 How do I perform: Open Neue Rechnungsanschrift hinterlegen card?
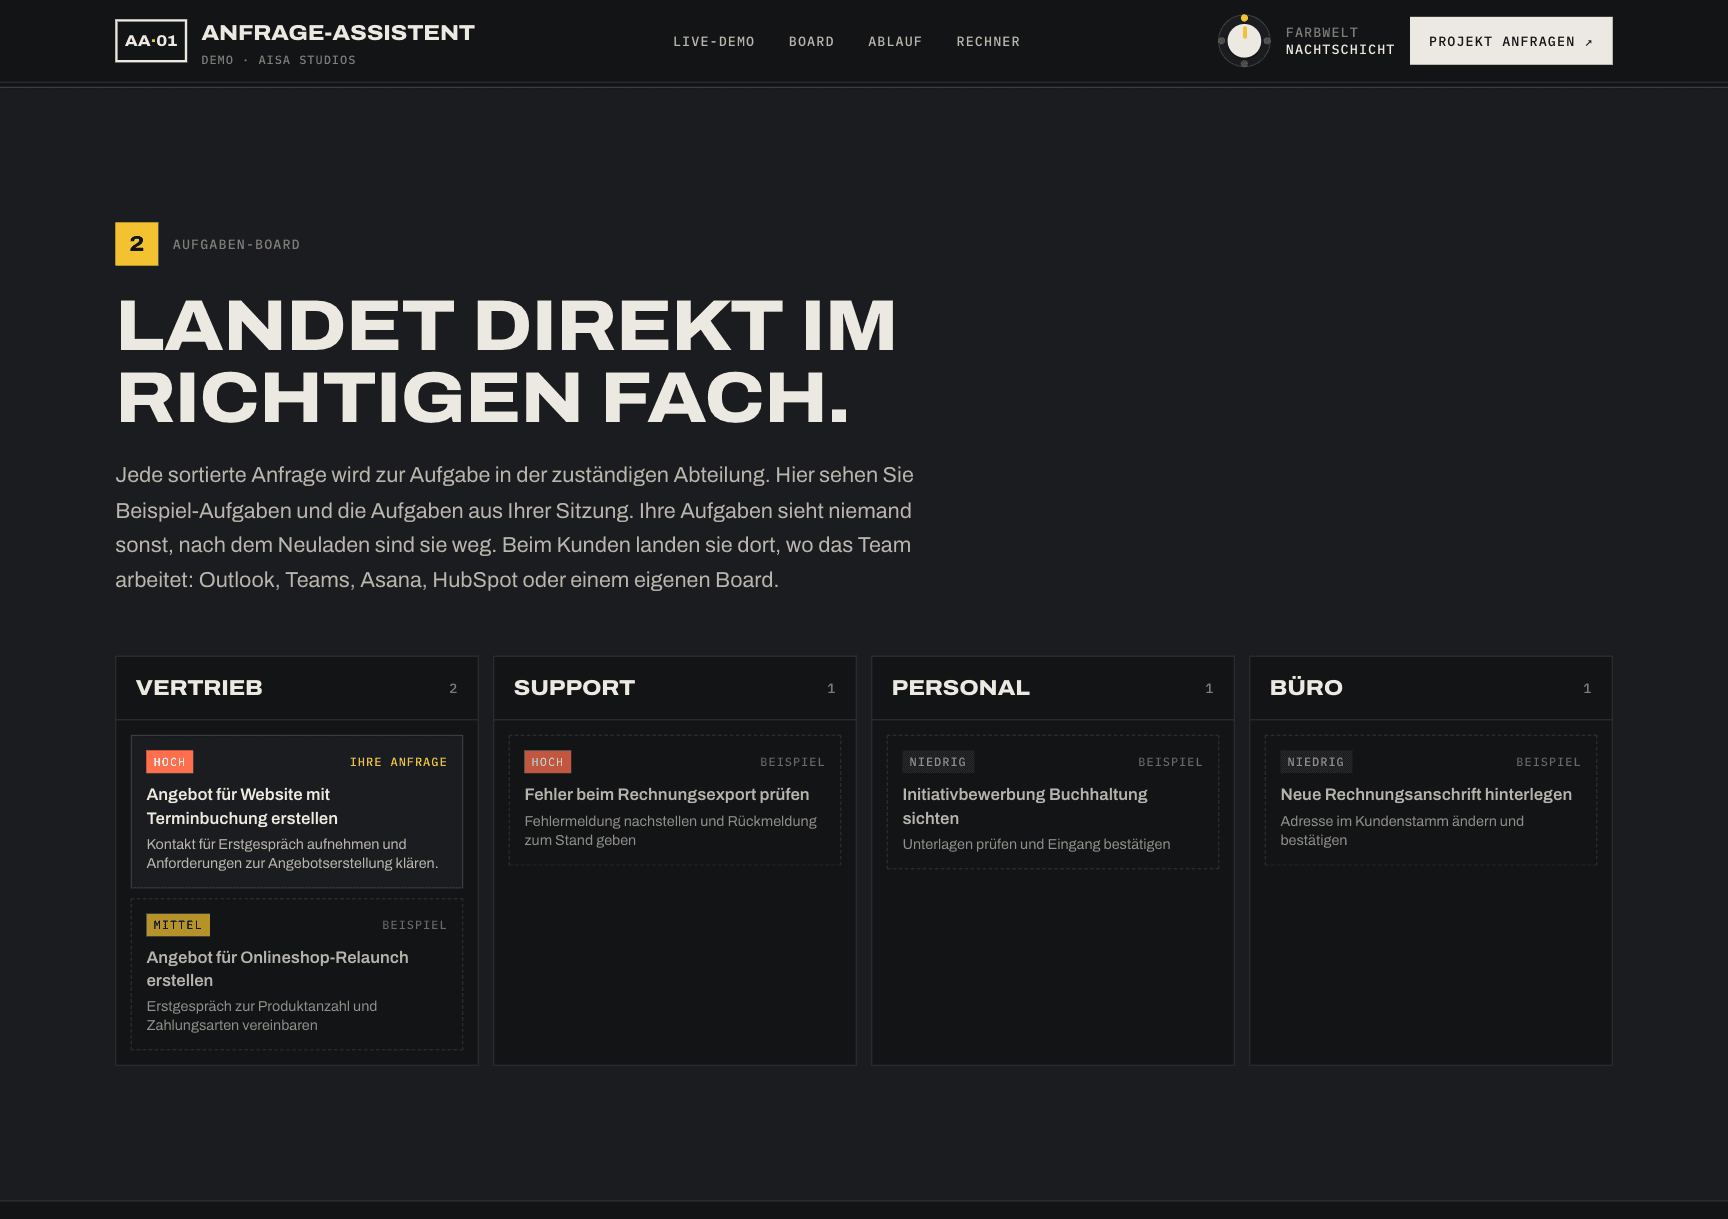(1431, 800)
